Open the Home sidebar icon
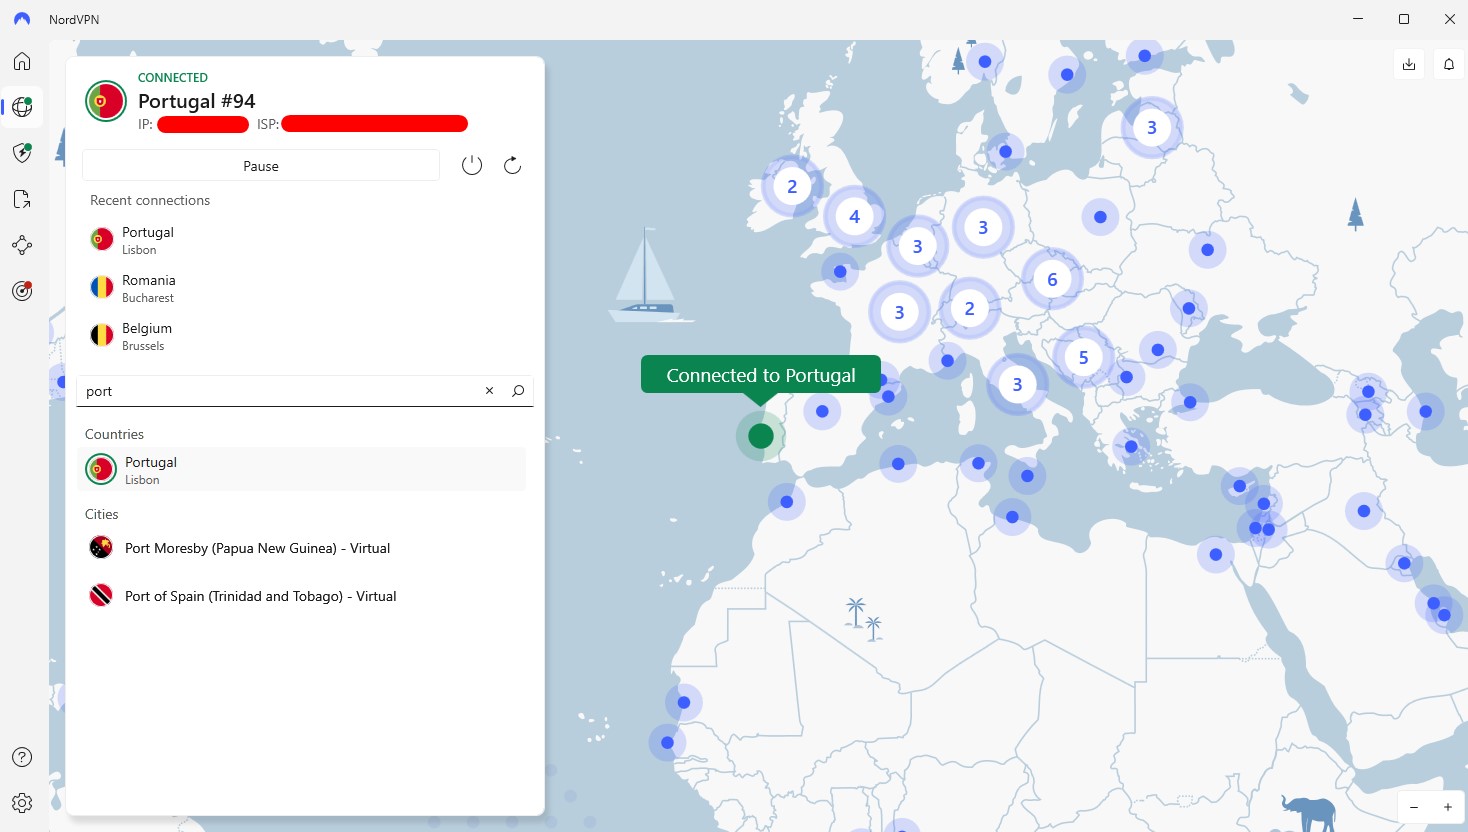The image size is (1468, 832). 22,61
